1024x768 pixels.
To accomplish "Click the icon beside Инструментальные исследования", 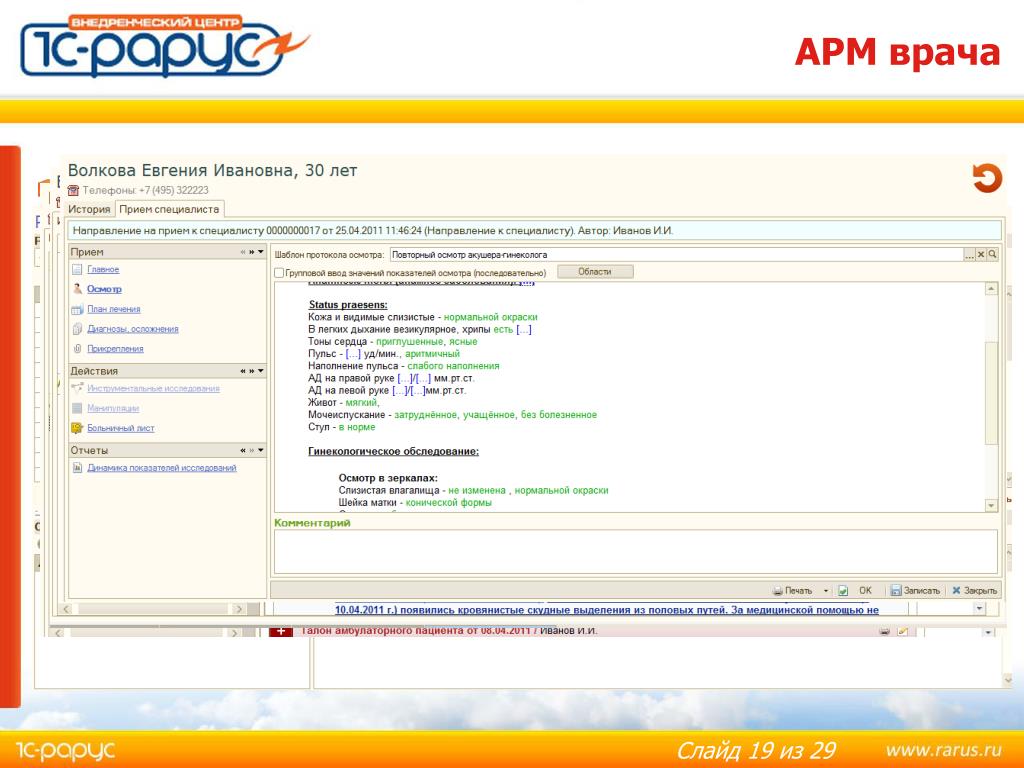I will click(x=77, y=389).
